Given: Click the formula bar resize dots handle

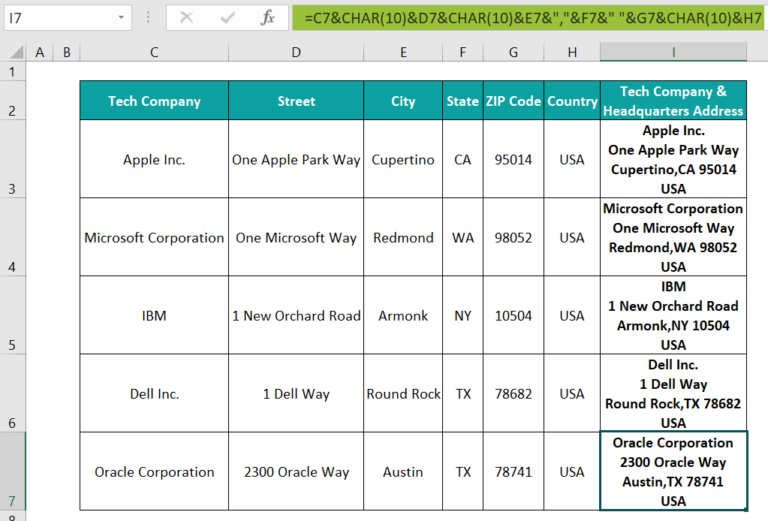Looking at the screenshot, I should (x=148, y=18).
